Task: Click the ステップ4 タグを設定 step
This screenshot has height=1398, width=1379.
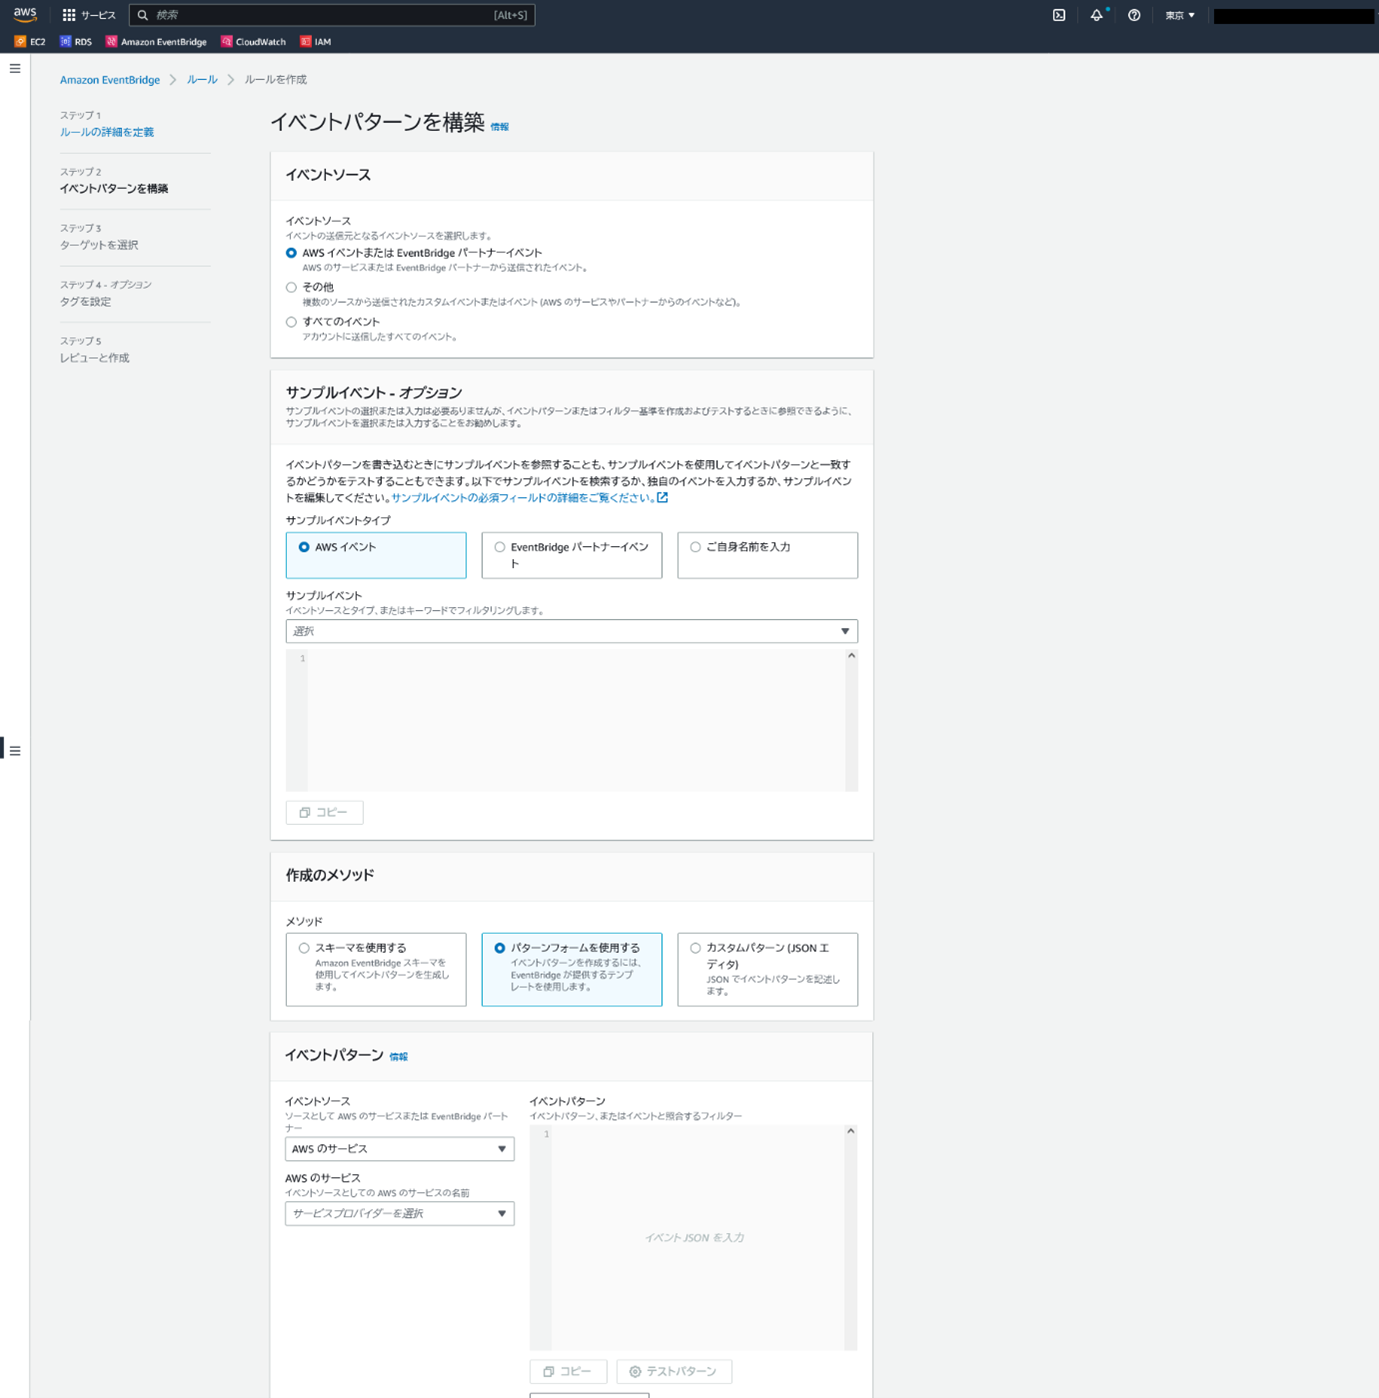Action: 85,301
